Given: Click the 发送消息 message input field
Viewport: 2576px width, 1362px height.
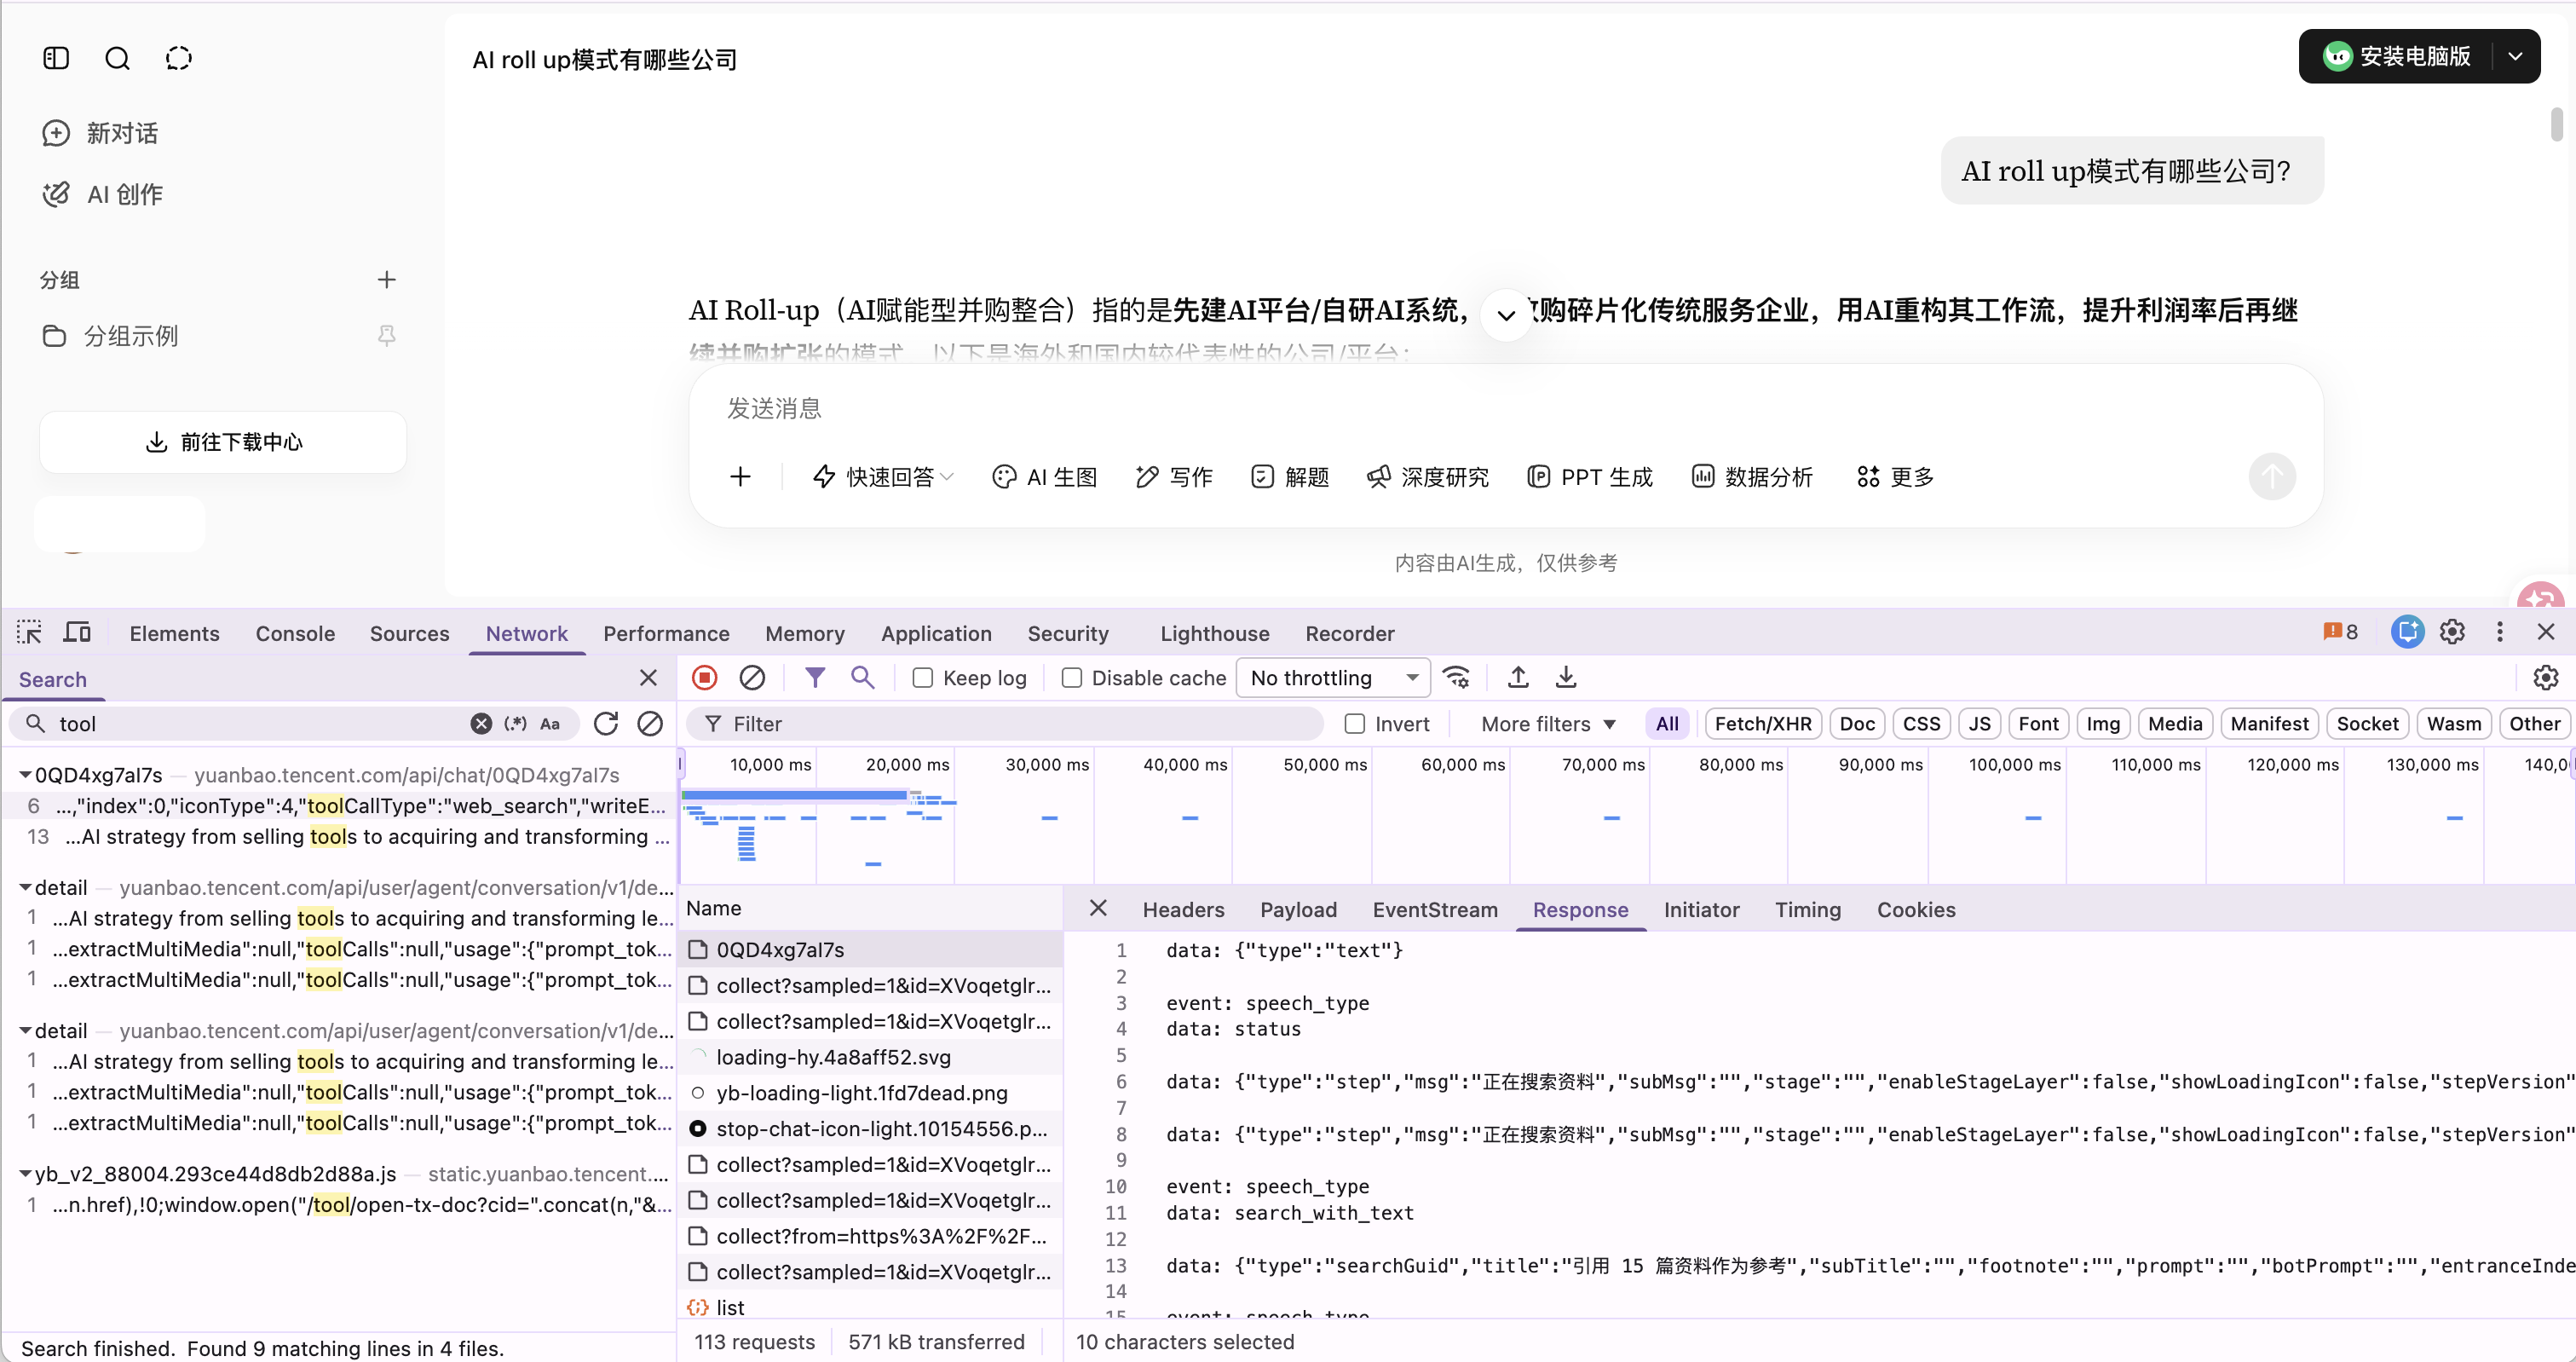Looking at the screenshot, I should pyautogui.click(x=1505, y=409).
